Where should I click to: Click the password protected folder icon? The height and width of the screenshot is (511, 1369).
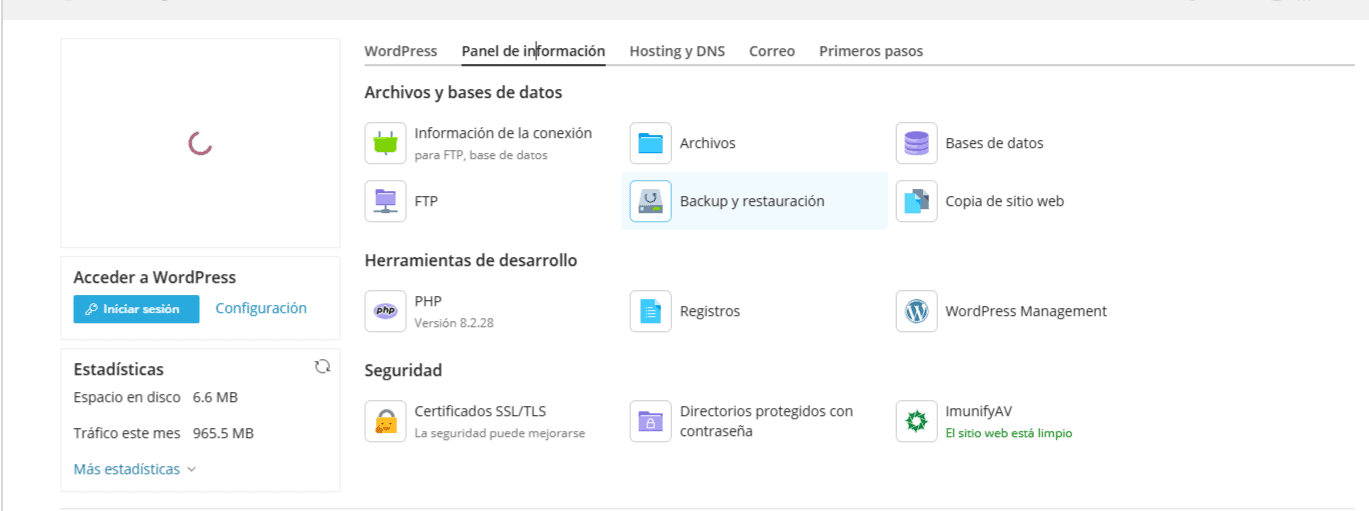click(651, 421)
